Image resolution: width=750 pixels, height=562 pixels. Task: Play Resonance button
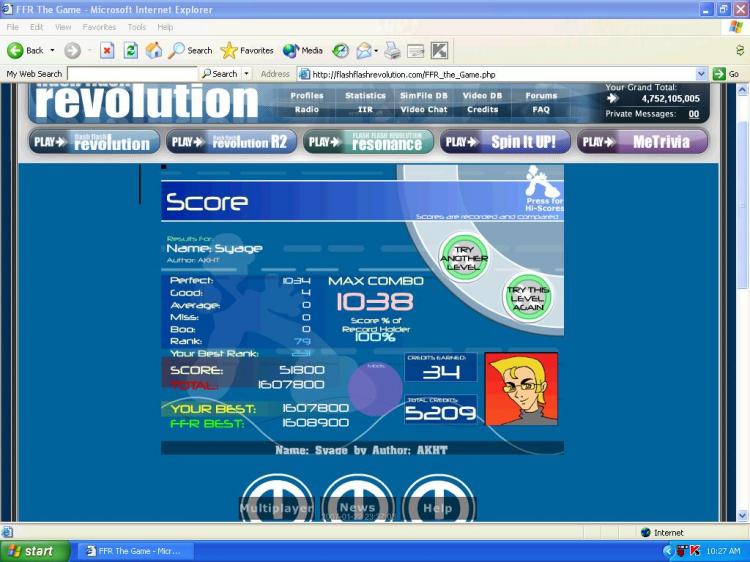[x=368, y=142]
